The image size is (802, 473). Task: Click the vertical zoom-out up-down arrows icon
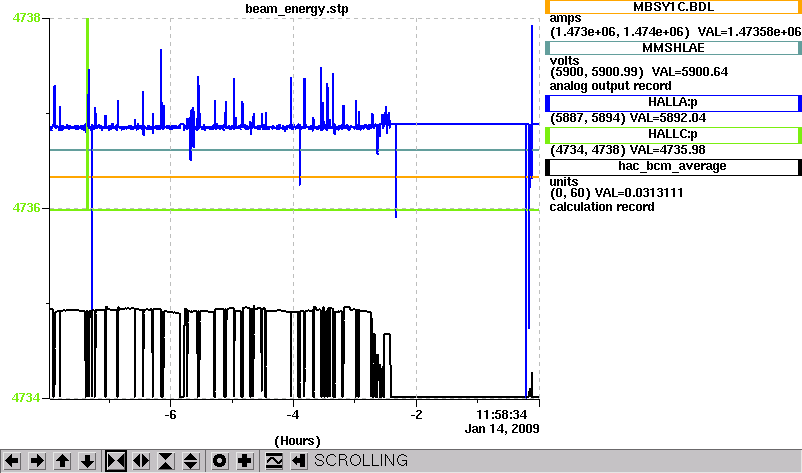(191, 461)
